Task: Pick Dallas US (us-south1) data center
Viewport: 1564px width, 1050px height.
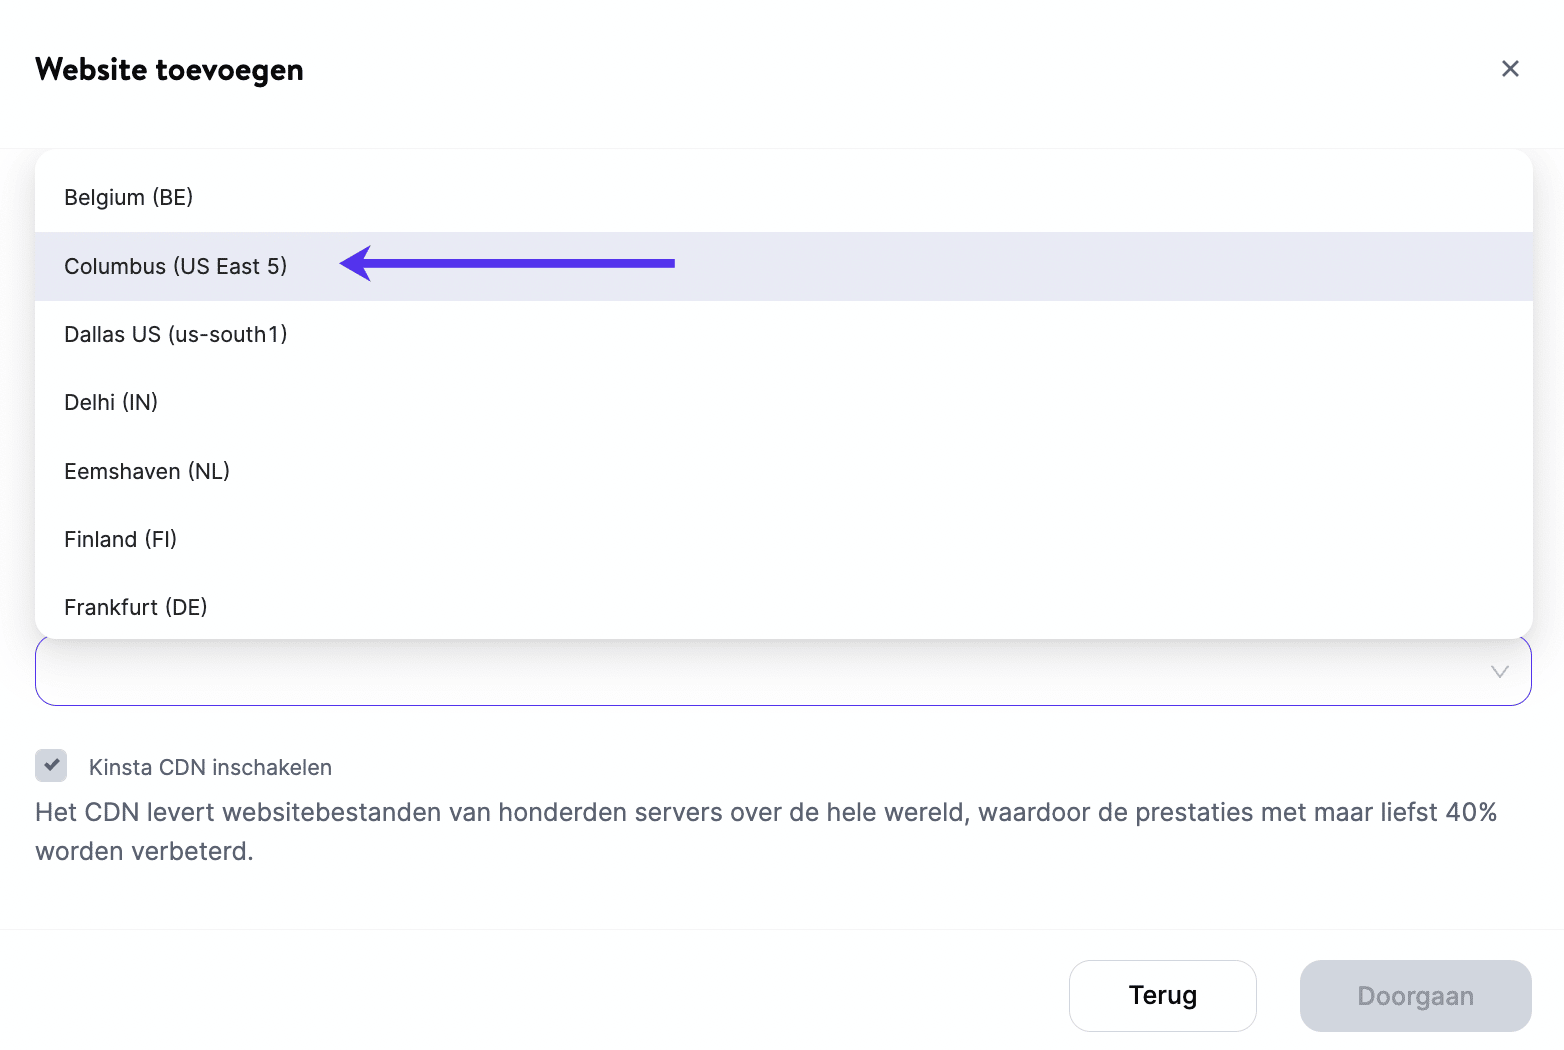Action: pyautogui.click(x=176, y=335)
